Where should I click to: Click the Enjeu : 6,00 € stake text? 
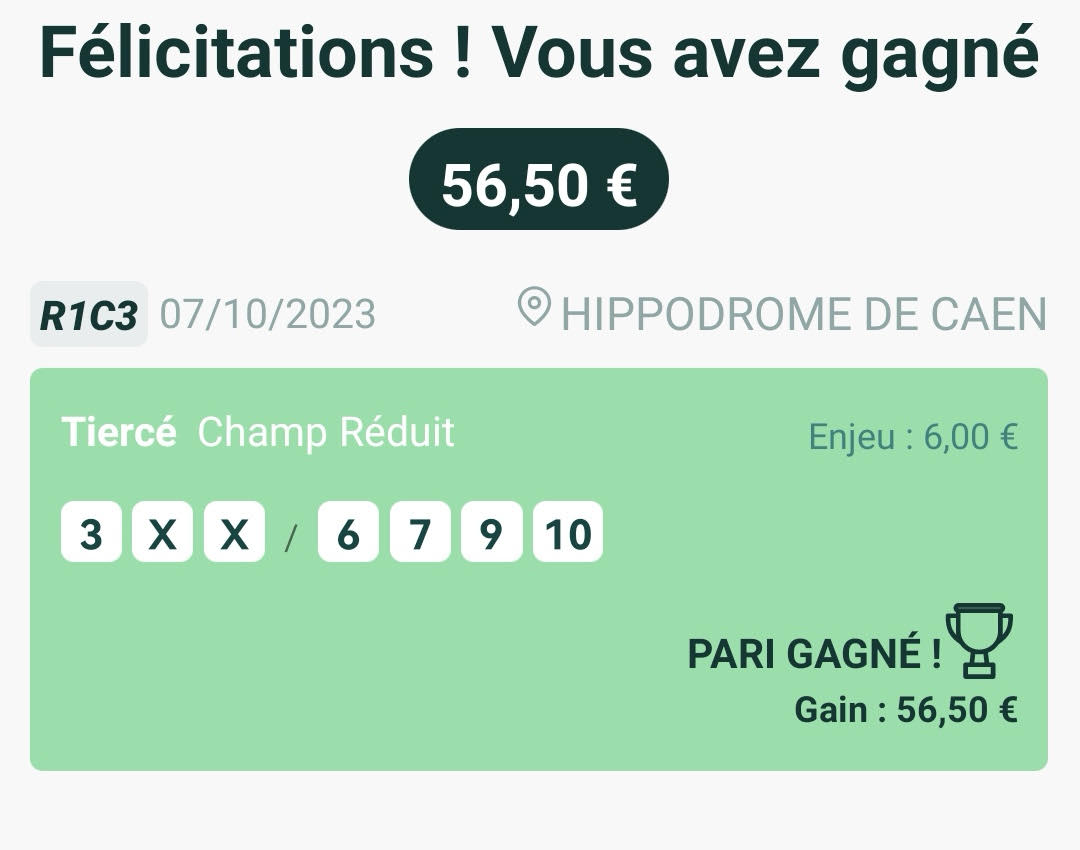click(x=913, y=436)
